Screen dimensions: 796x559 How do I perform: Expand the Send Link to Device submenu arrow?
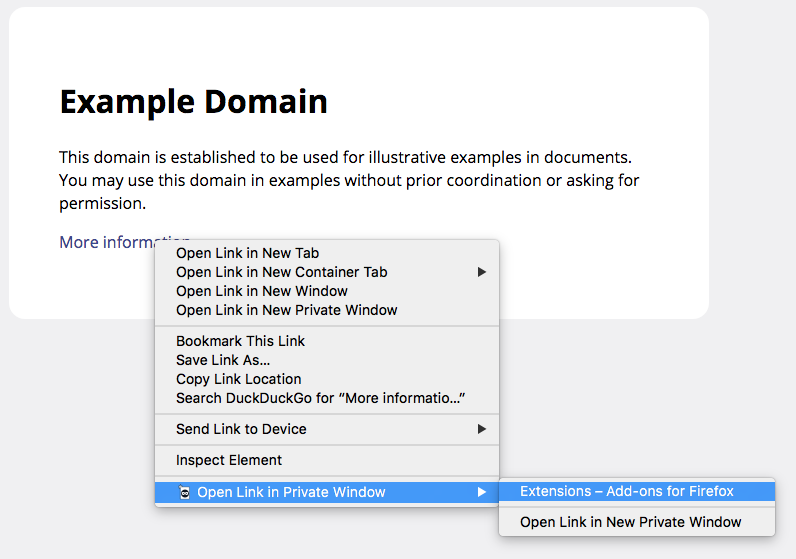point(481,429)
